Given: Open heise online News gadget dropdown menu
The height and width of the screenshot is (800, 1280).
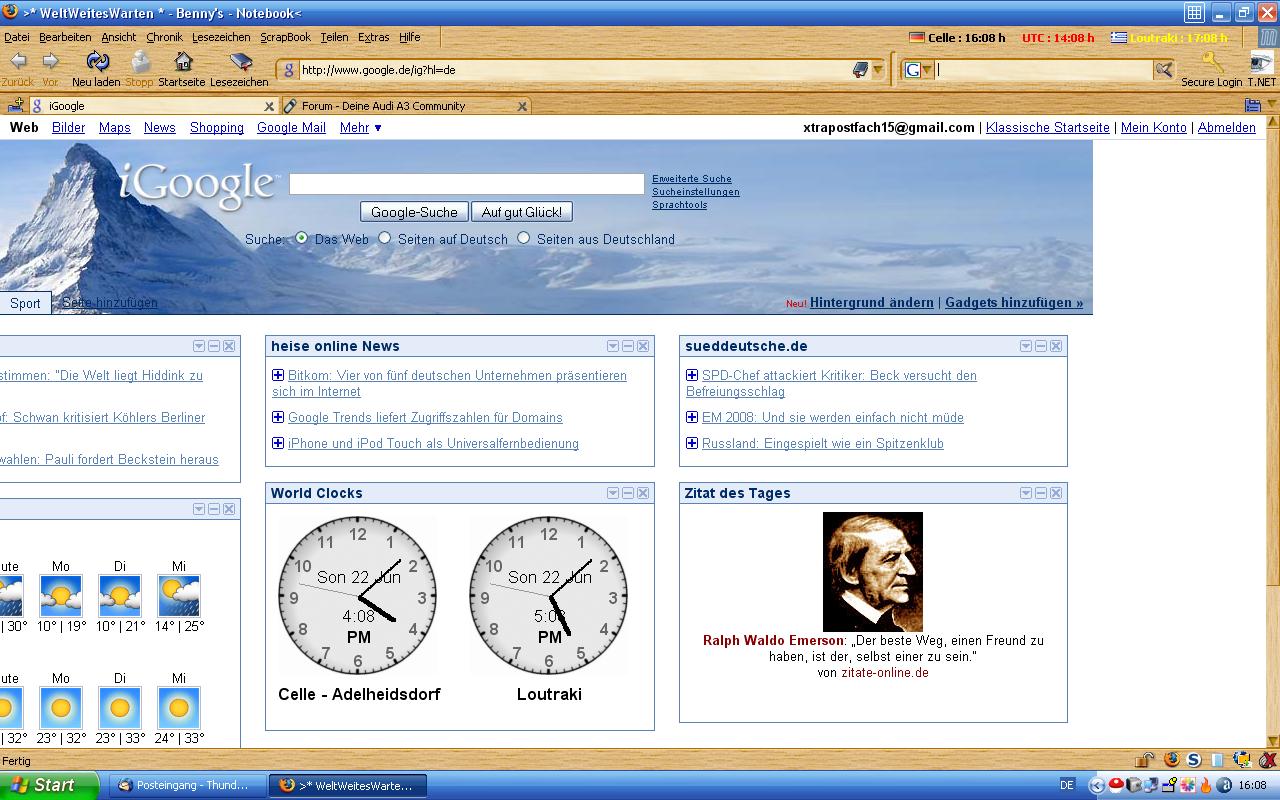Looking at the screenshot, I should 613,346.
